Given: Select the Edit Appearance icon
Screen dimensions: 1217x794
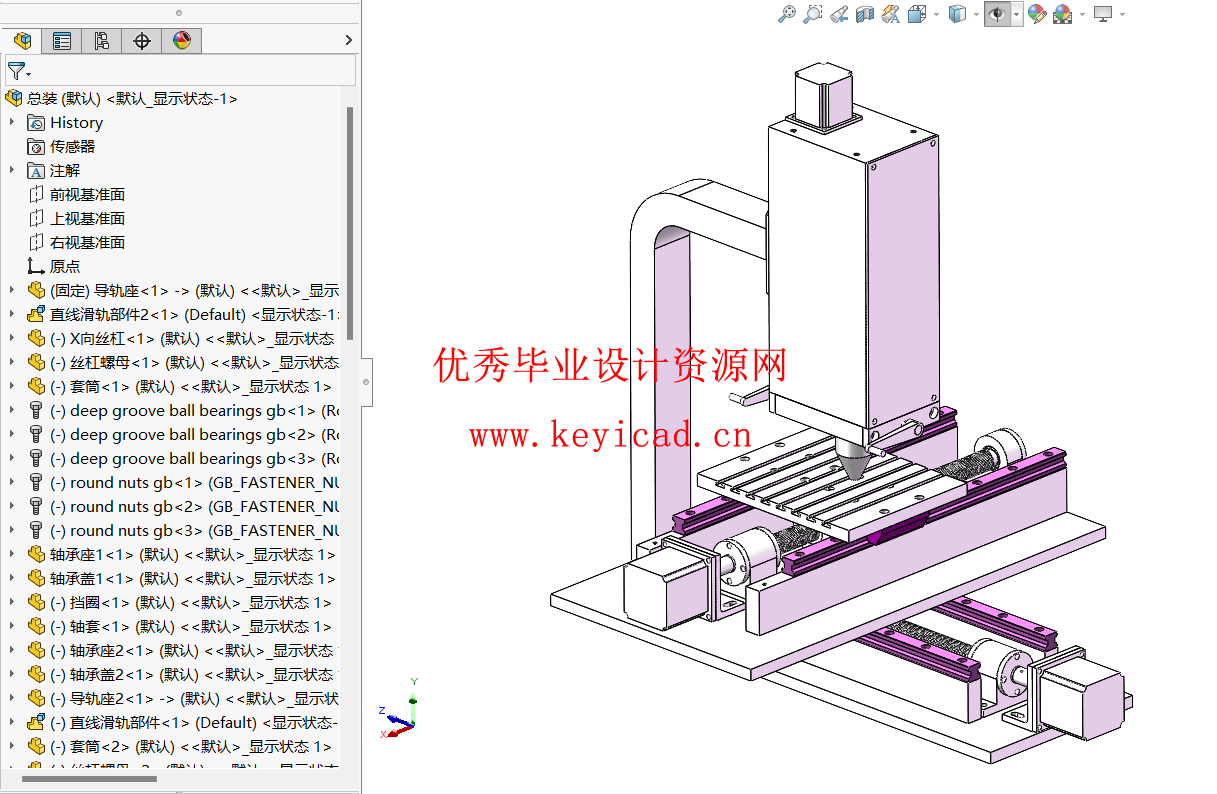Looking at the screenshot, I should [x=1038, y=14].
